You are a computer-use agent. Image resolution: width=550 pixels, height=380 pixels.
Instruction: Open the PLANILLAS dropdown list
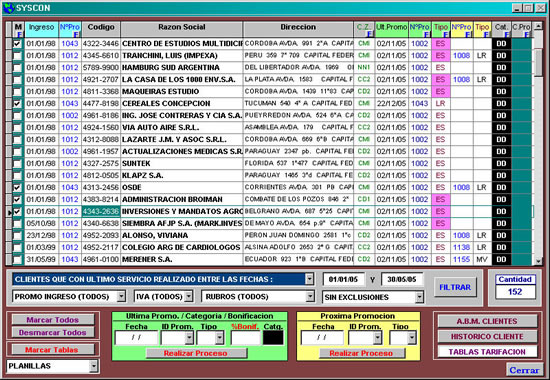coord(94,366)
